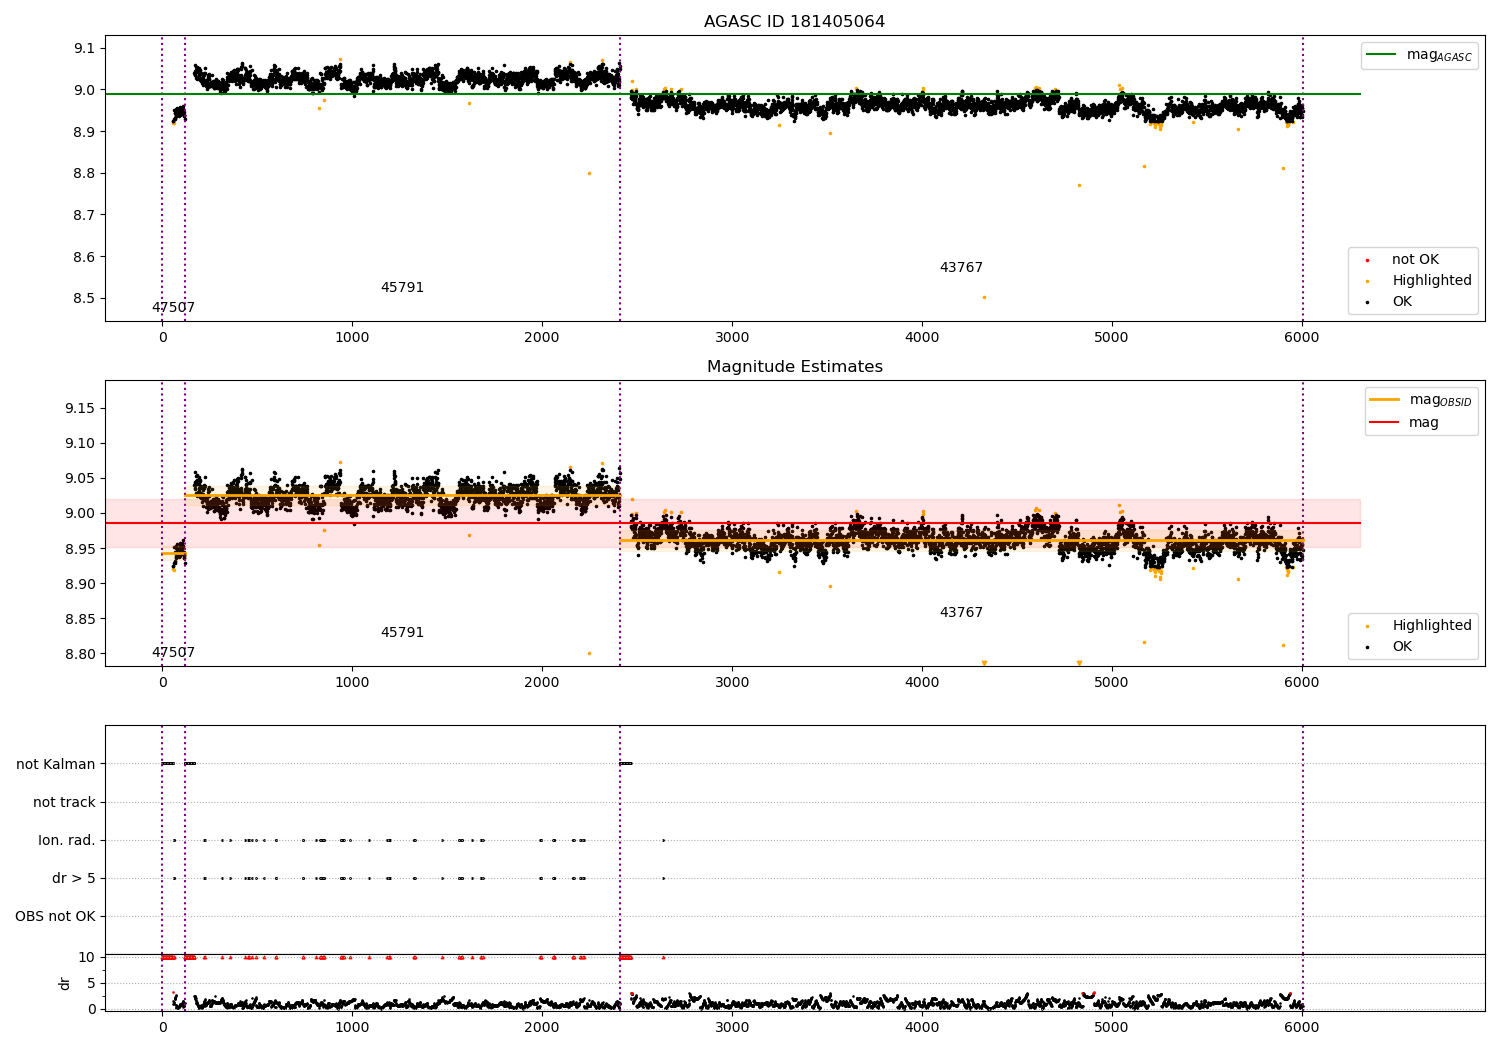Click x-tick 2000 under the bottom plot
The height and width of the screenshot is (1050, 1500).
click(542, 1027)
